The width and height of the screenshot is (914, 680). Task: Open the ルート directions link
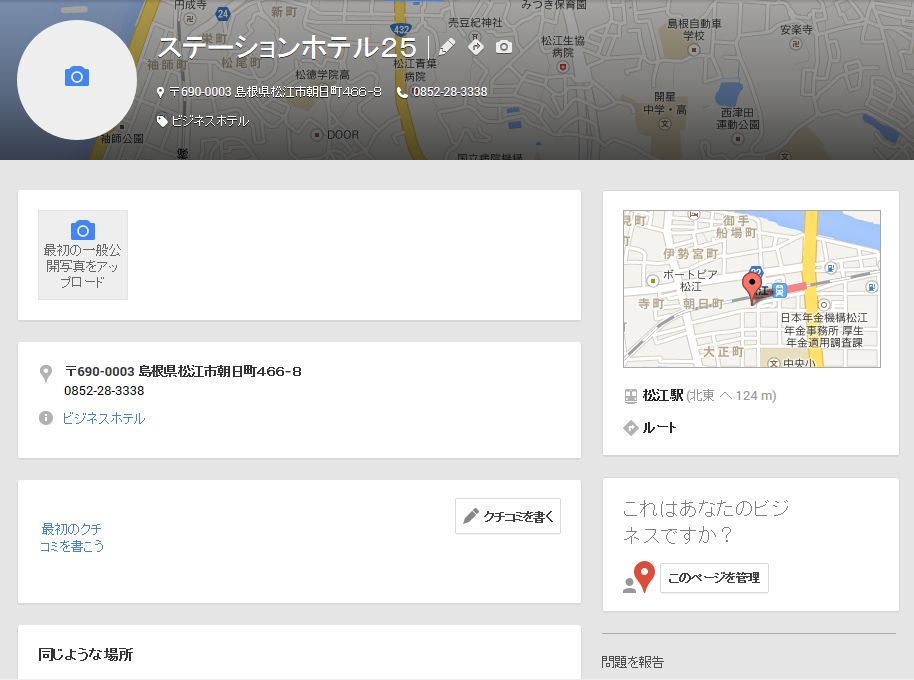tap(659, 428)
